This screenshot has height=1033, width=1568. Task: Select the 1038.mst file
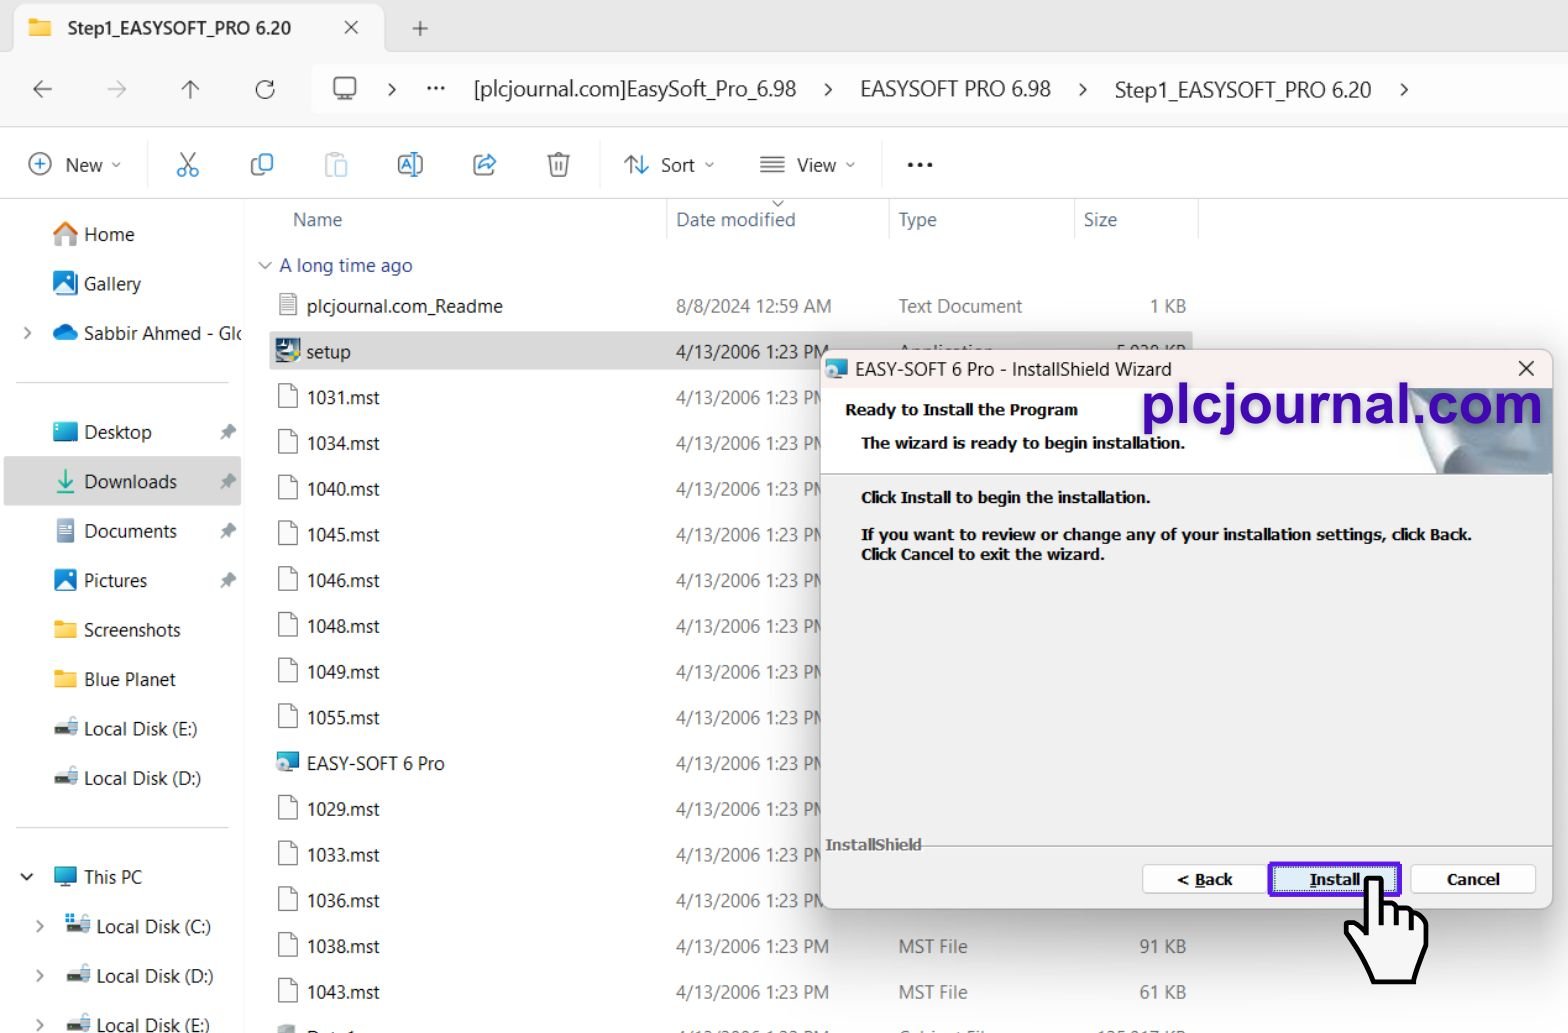[343, 946]
